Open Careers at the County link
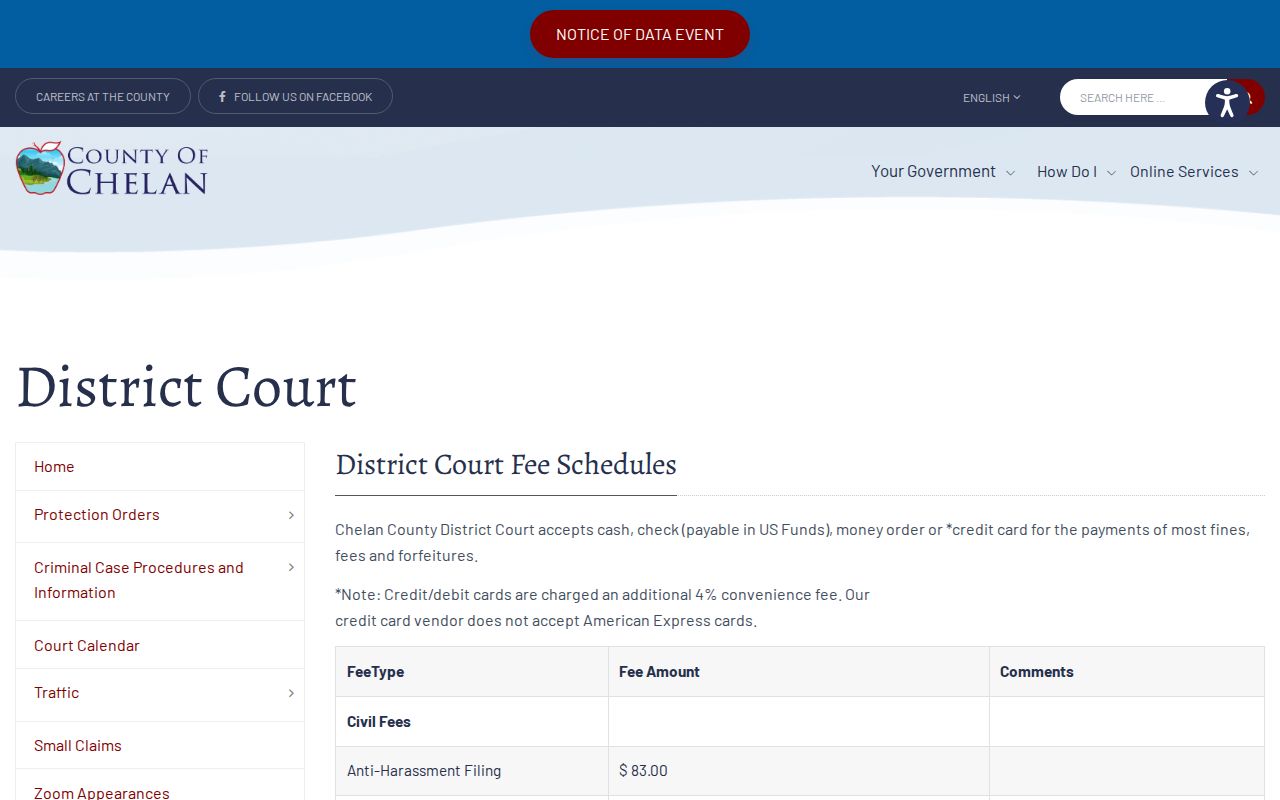The width and height of the screenshot is (1280, 800). click(103, 96)
